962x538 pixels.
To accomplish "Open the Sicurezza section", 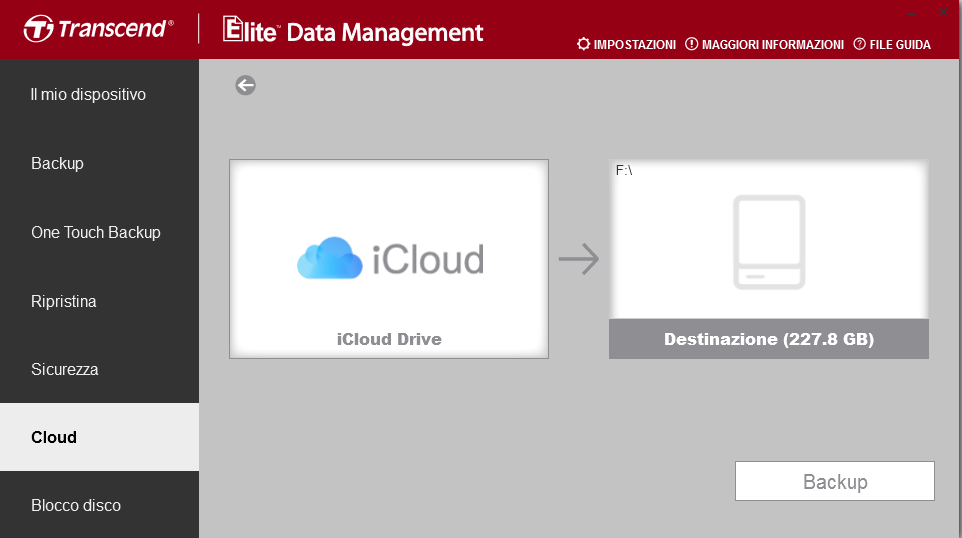I will pos(99,369).
